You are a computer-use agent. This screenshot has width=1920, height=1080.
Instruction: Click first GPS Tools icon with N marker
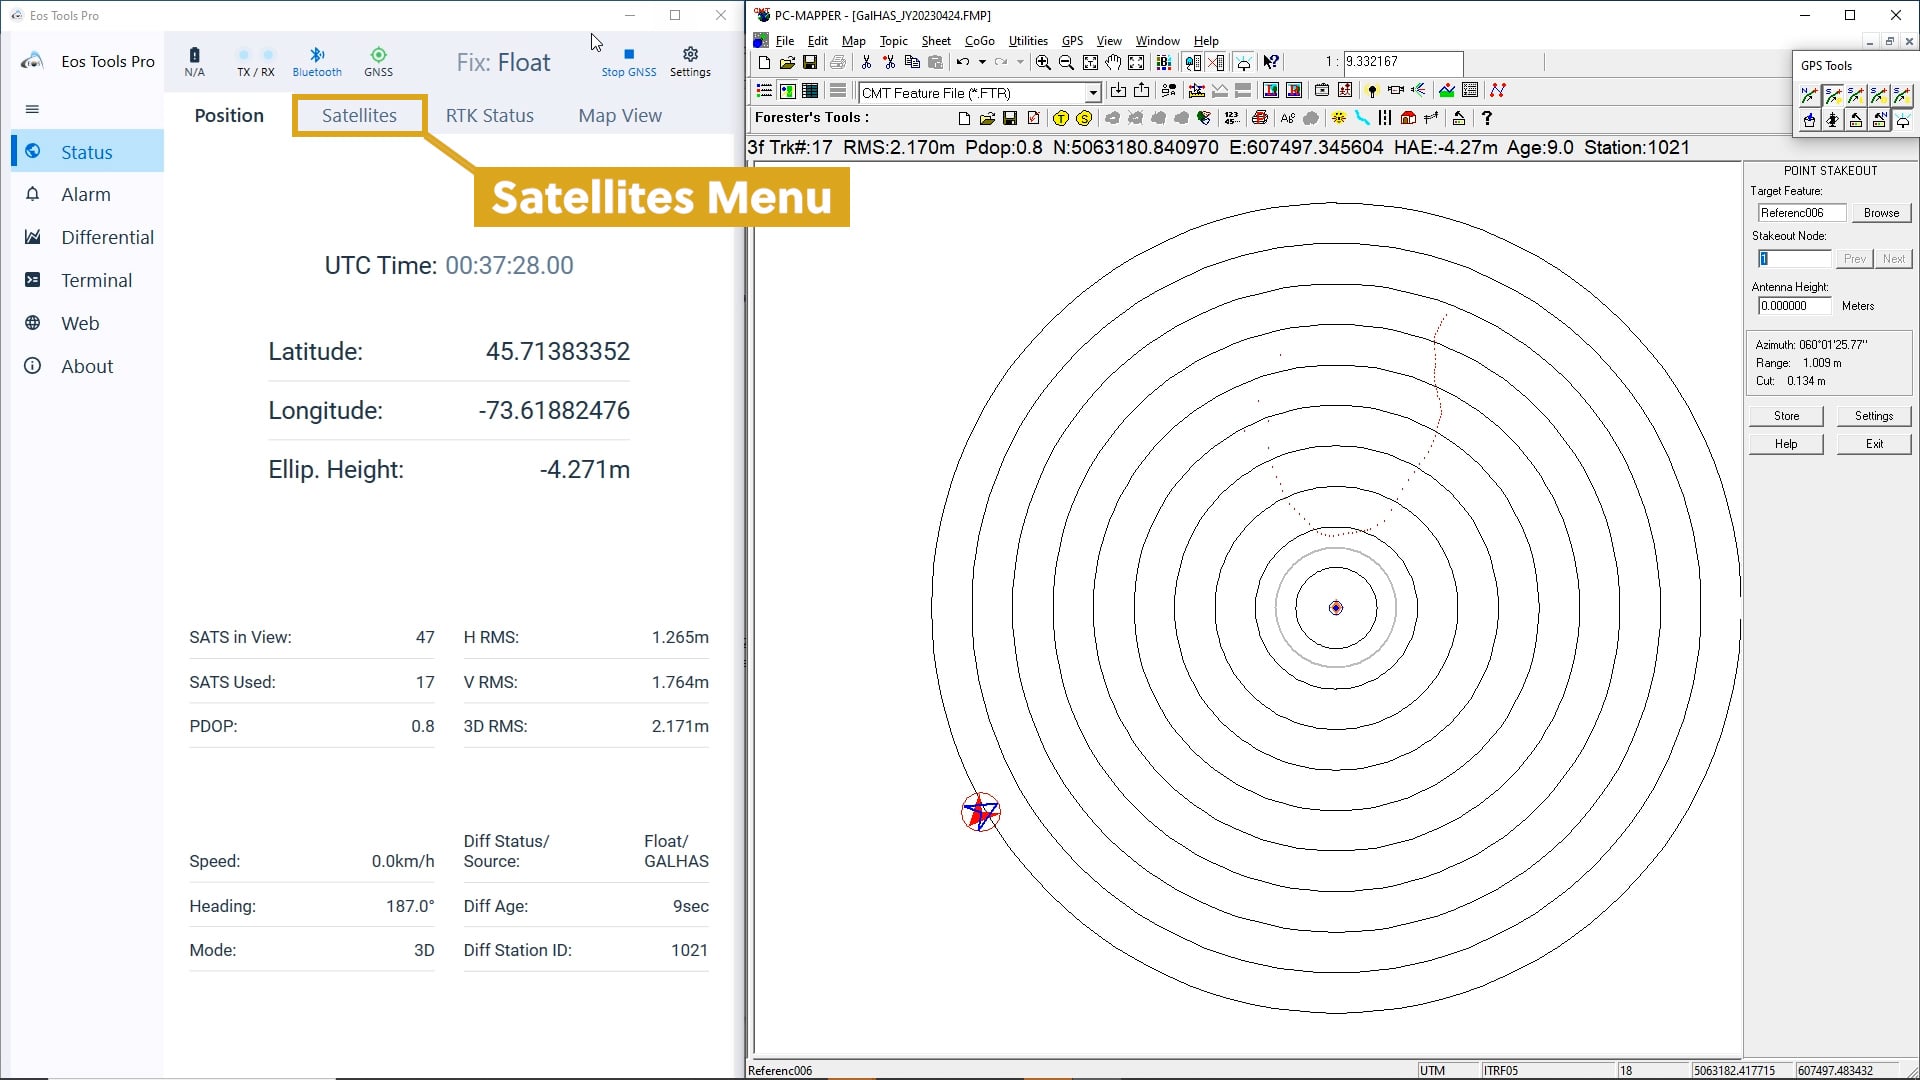pos(1809,96)
